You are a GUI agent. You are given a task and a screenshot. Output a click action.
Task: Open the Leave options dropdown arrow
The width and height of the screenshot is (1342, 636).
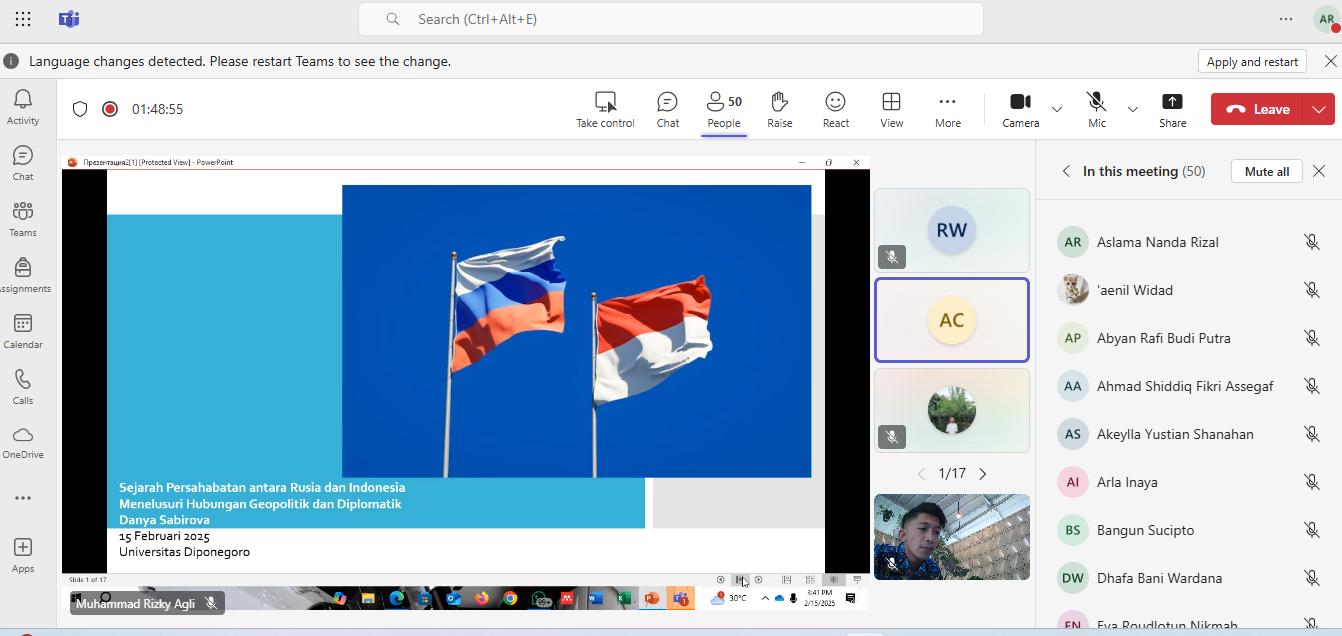(x=1319, y=109)
